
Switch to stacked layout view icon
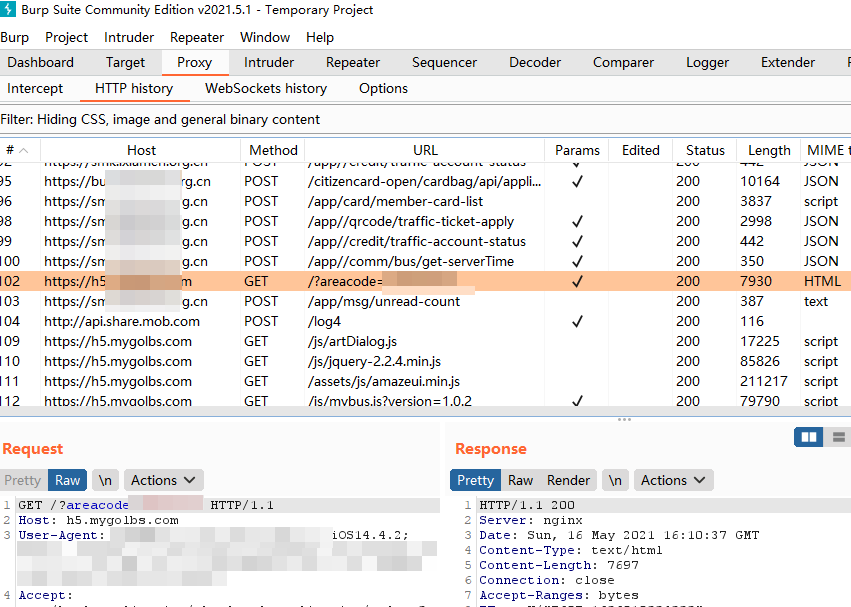point(838,437)
